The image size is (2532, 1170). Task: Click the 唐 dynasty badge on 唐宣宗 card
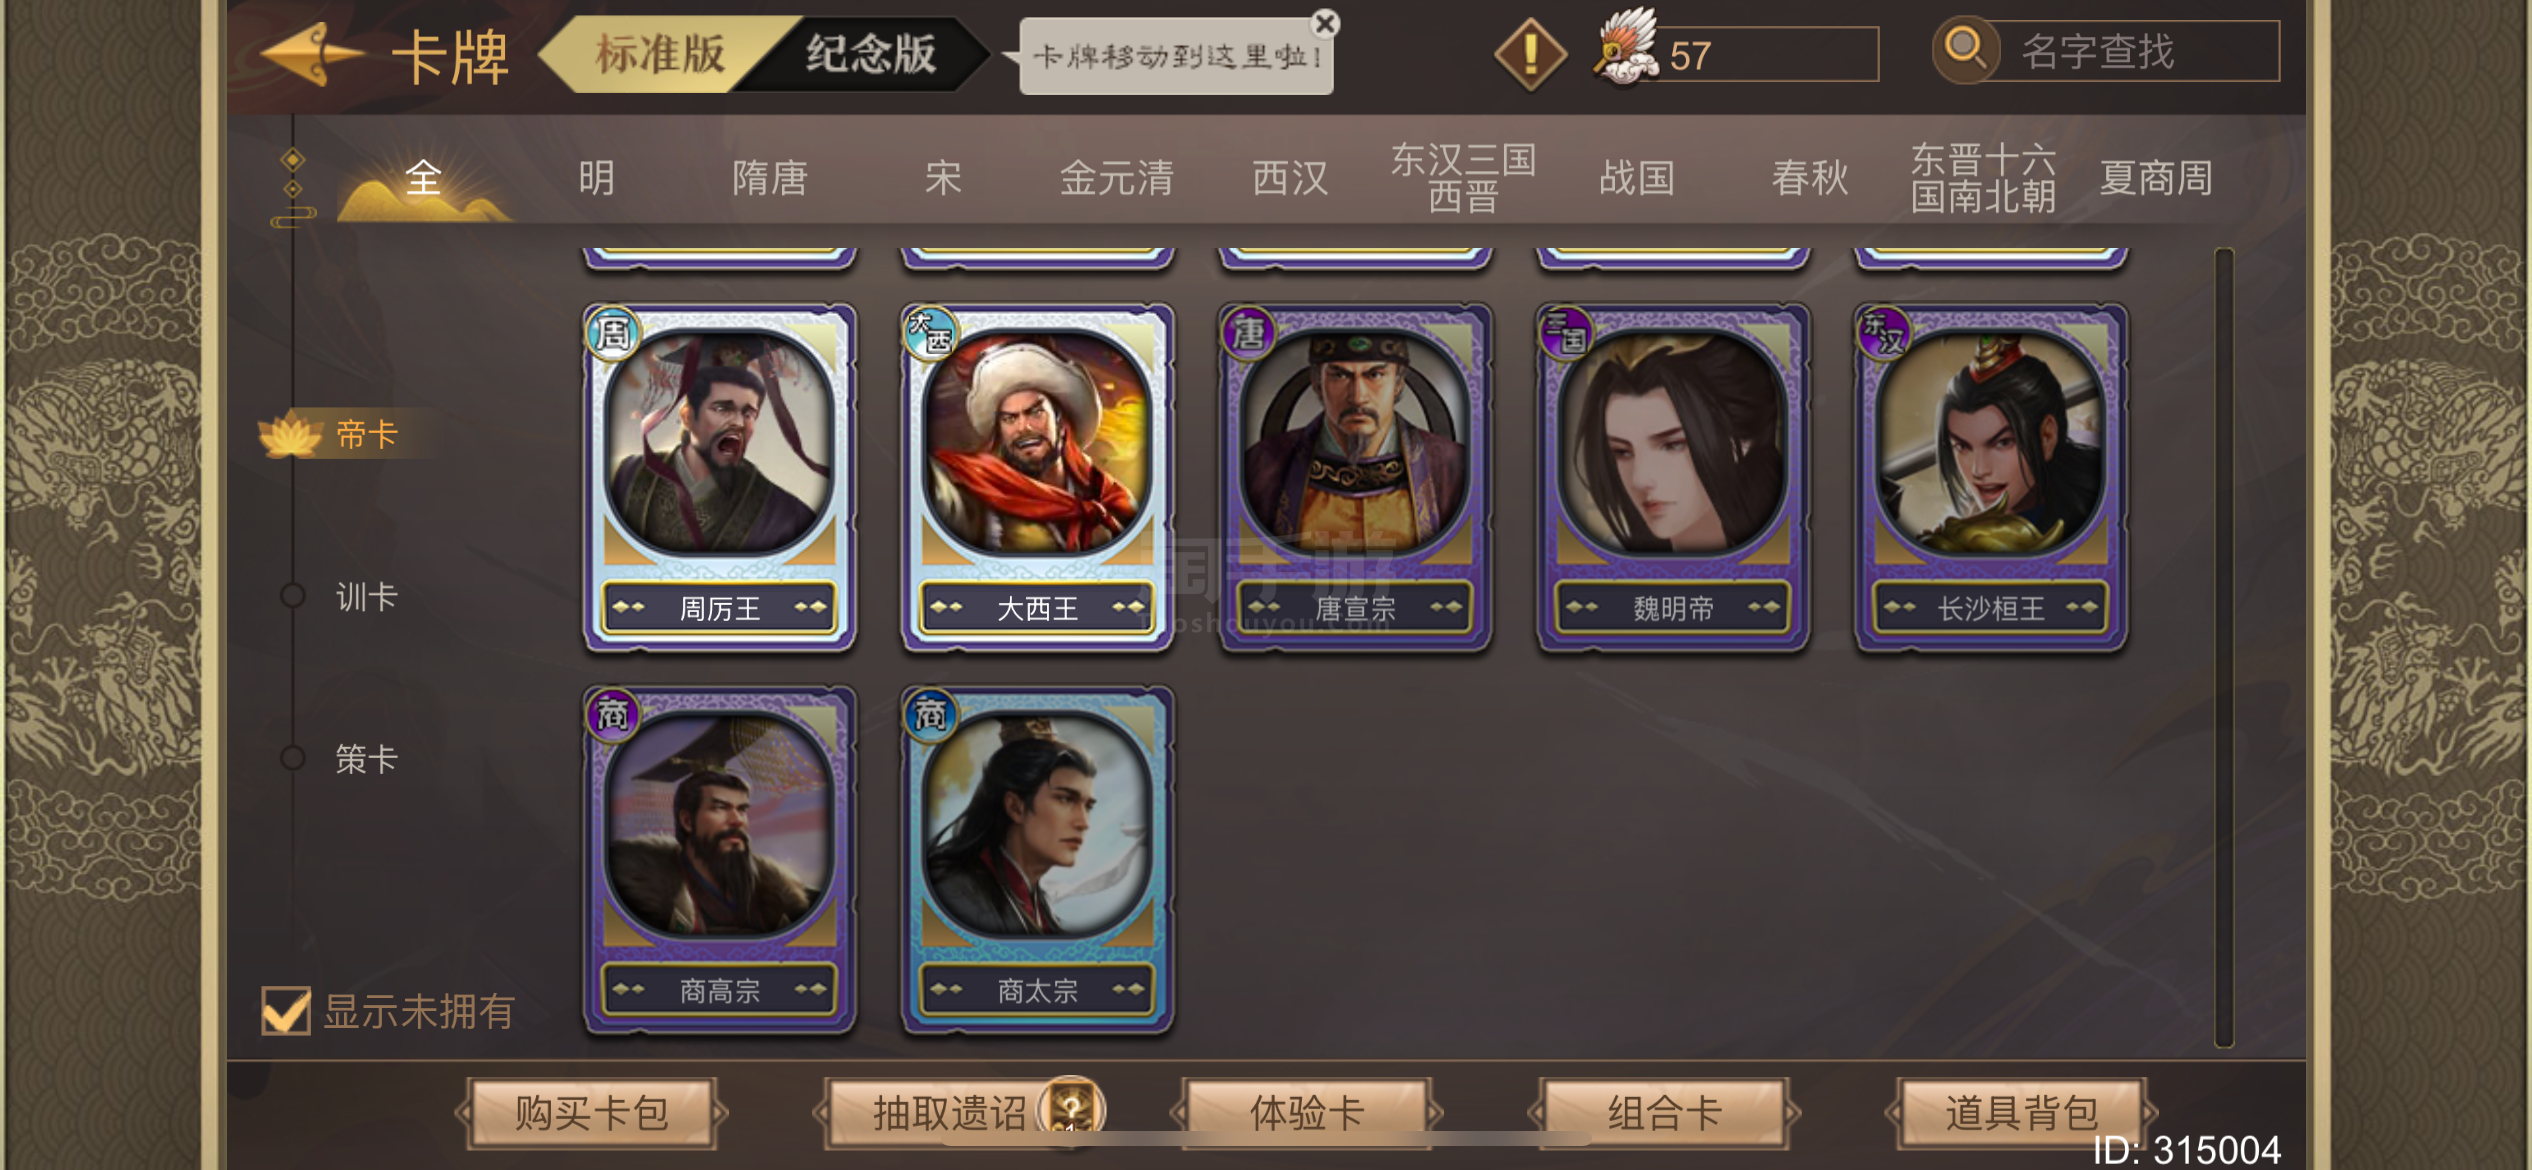(x=1248, y=333)
